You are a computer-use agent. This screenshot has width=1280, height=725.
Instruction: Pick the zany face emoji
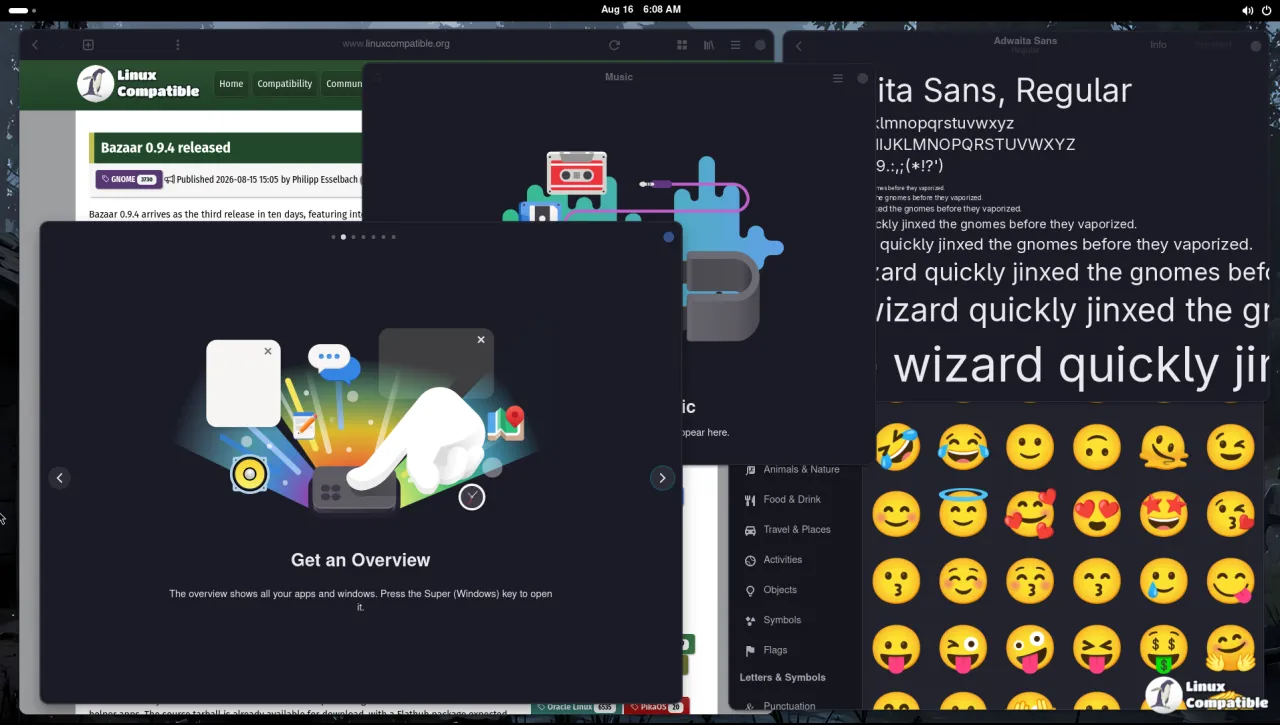click(x=1030, y=647)
